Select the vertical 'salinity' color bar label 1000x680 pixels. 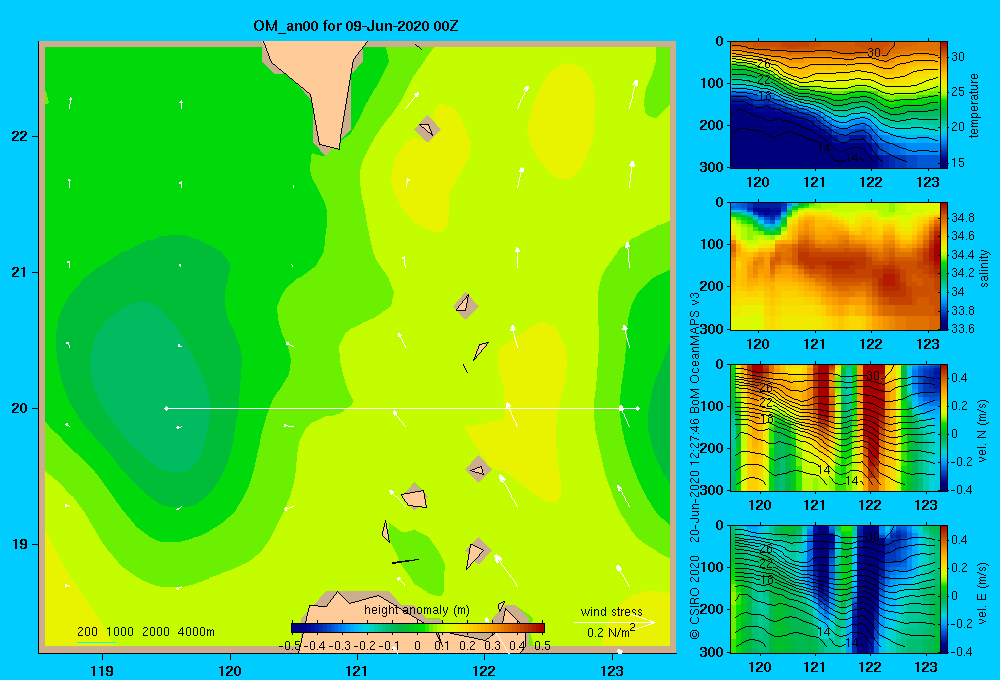click(984, 268)
